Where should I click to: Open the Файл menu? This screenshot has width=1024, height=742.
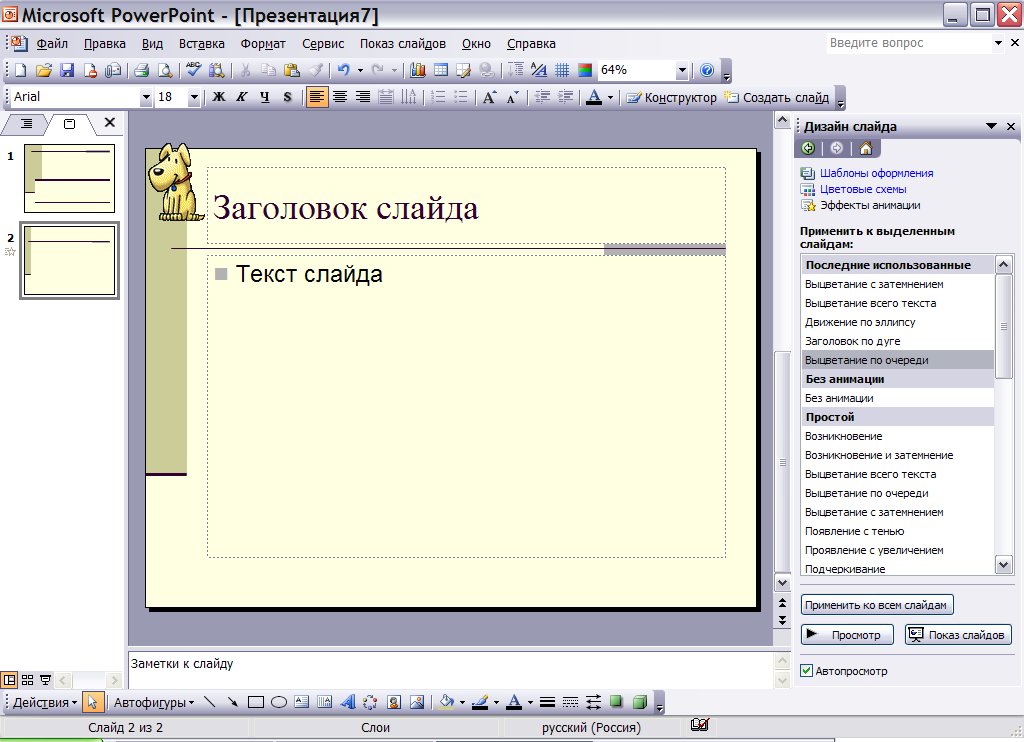[52, 44]
